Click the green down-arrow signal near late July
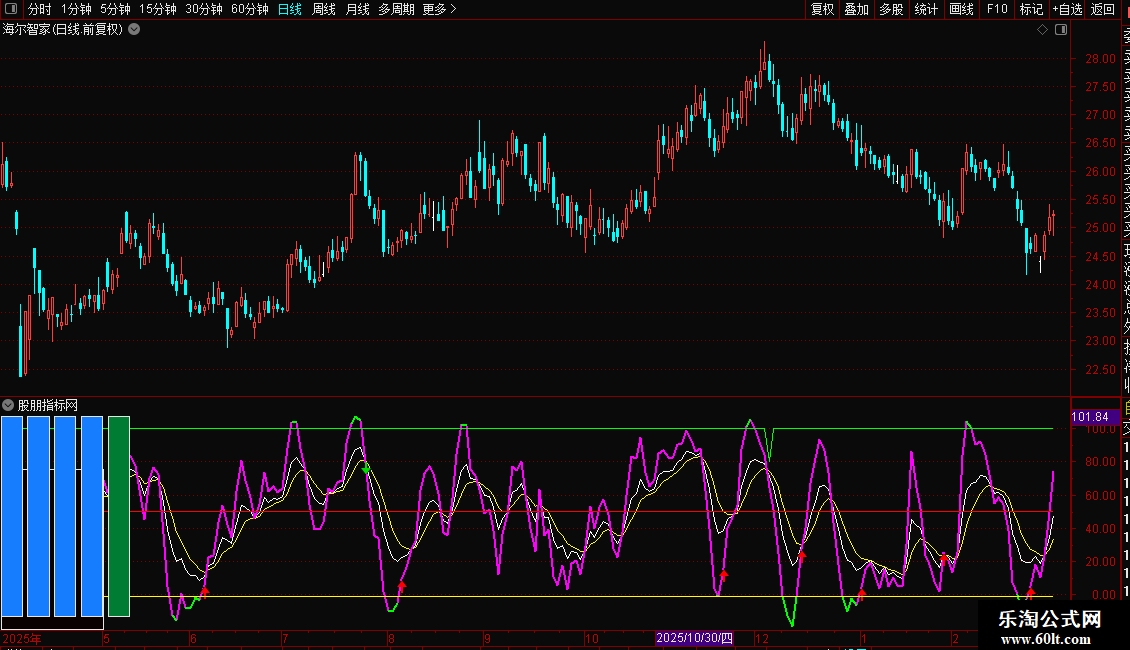Viewport: 1130px width, 650px height. coord(366,468)
